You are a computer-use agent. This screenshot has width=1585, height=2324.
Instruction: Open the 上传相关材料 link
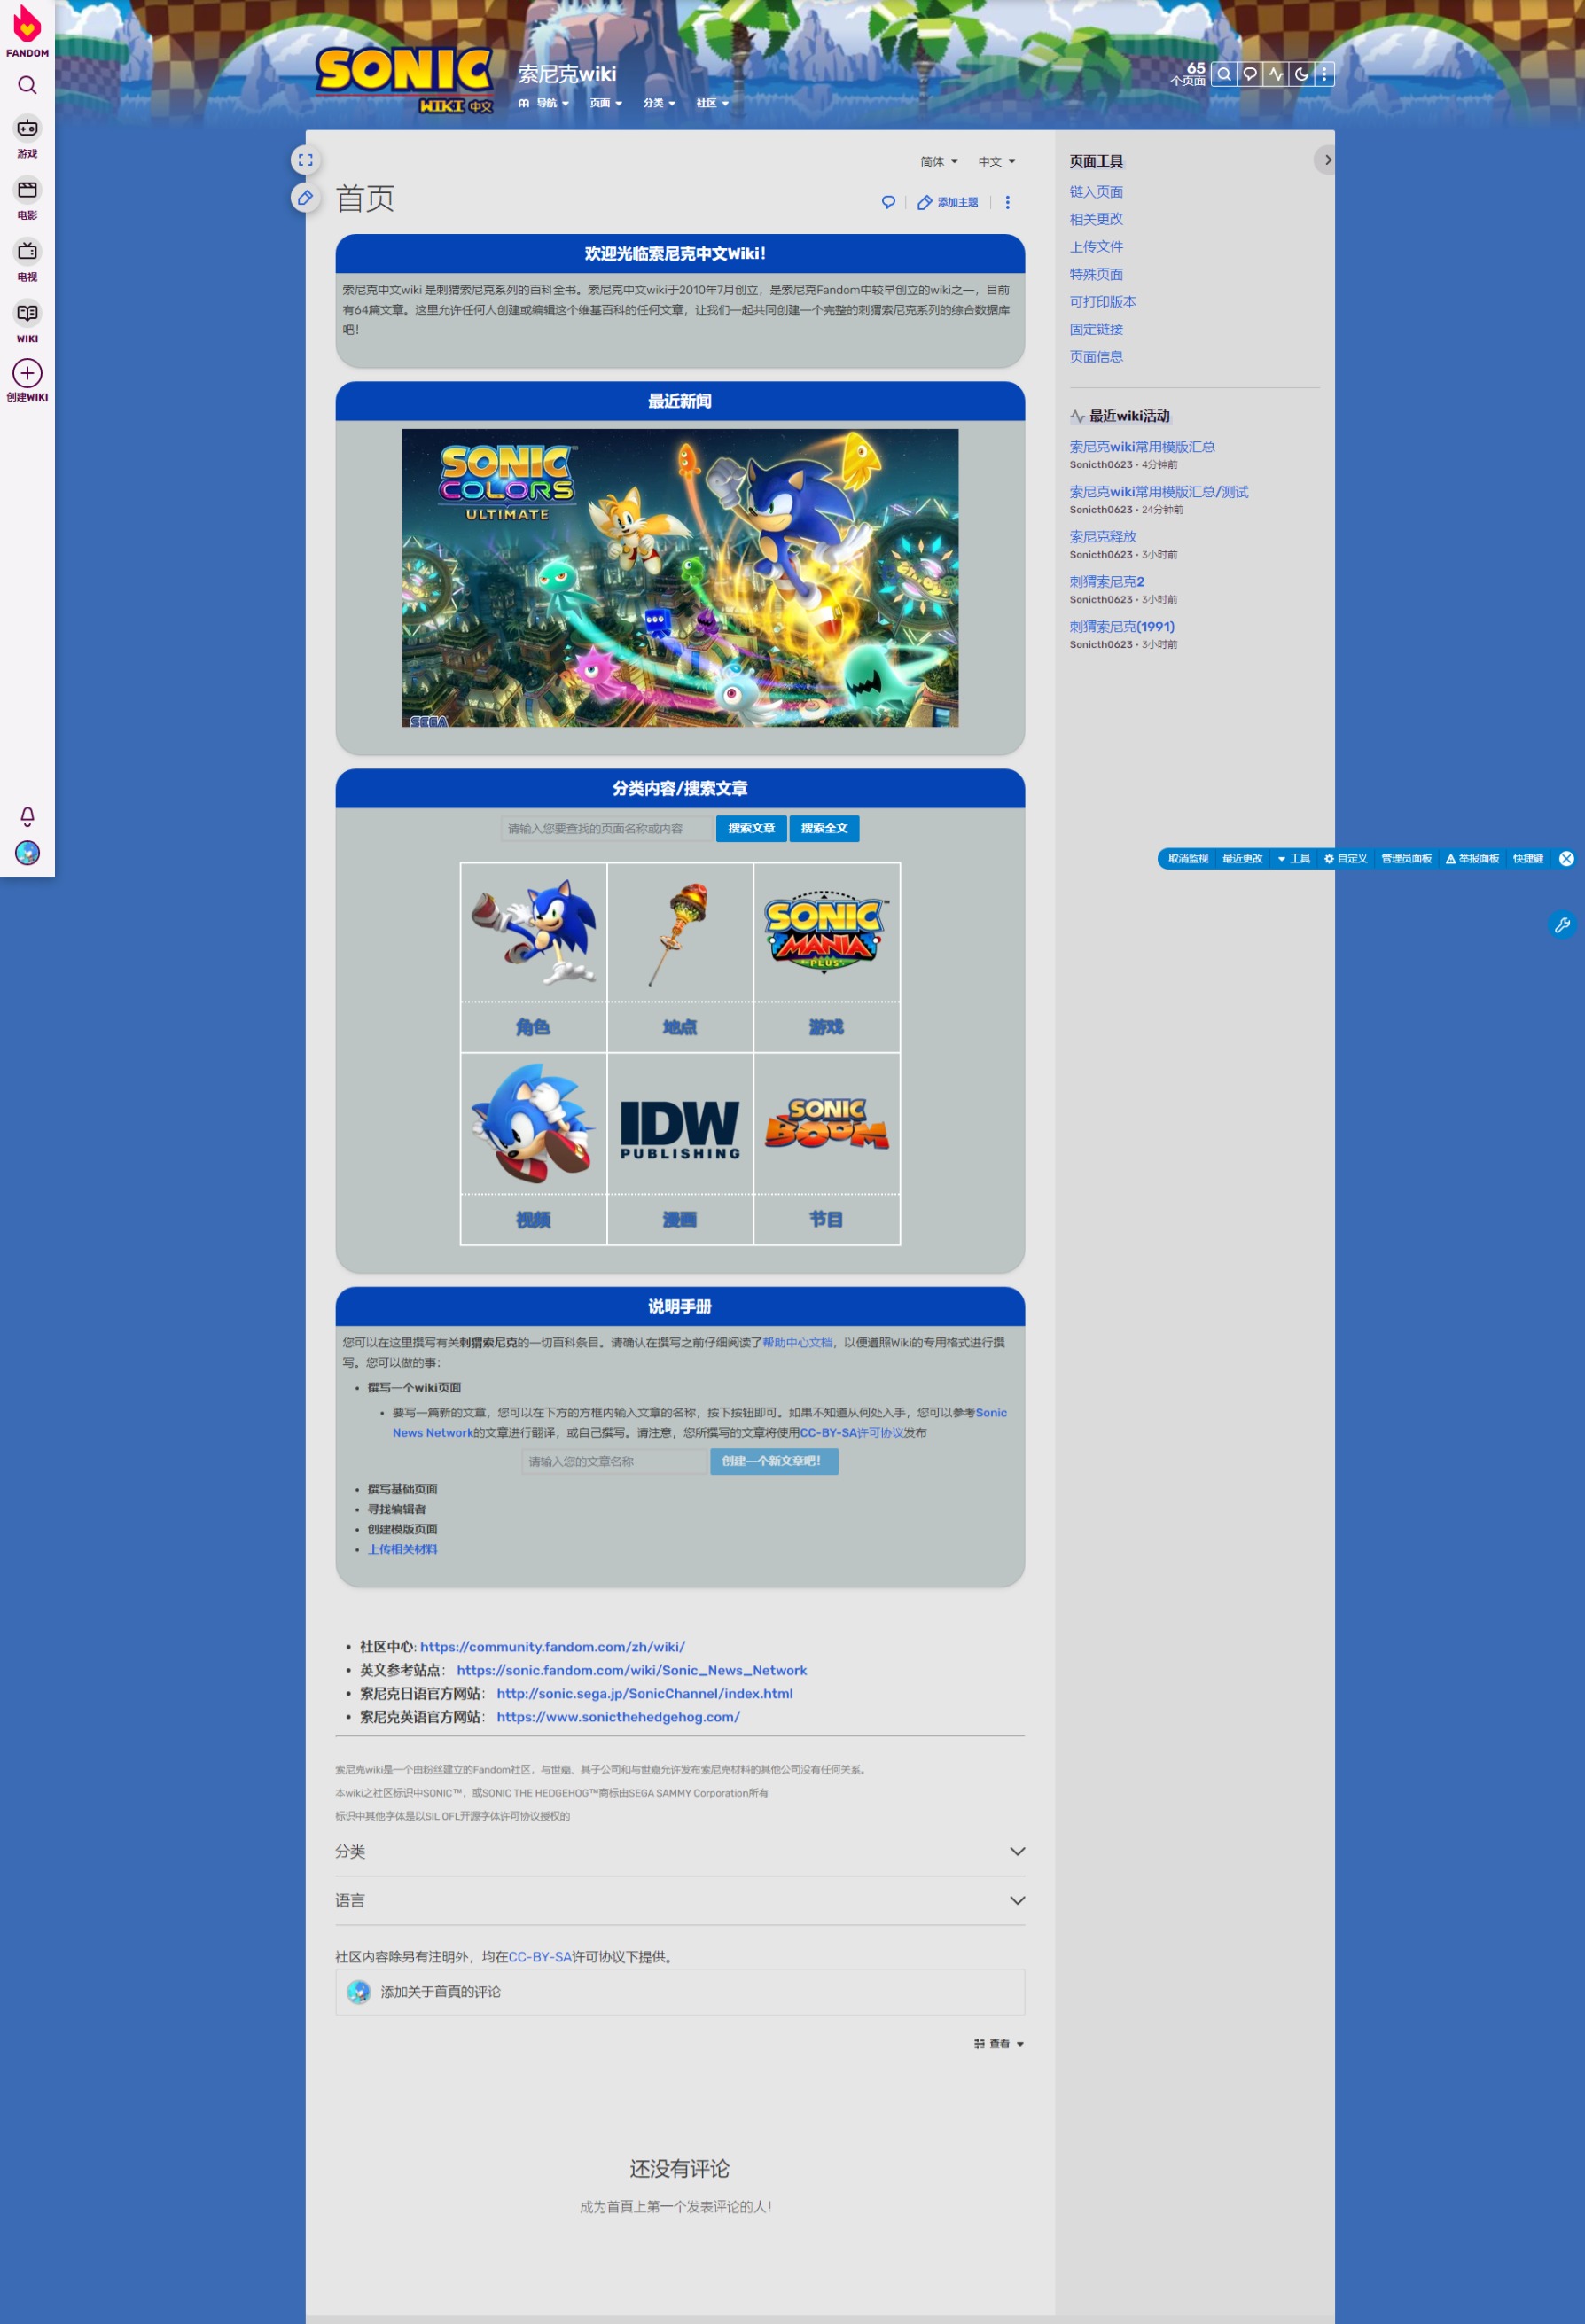click(x=402, y=1549)
